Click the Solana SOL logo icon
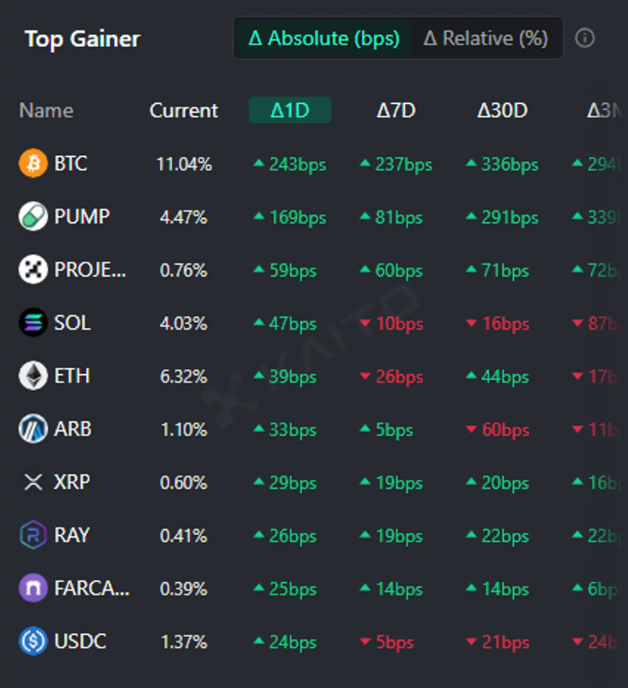Screen dimensions: 628x688 tap(33, 323)
